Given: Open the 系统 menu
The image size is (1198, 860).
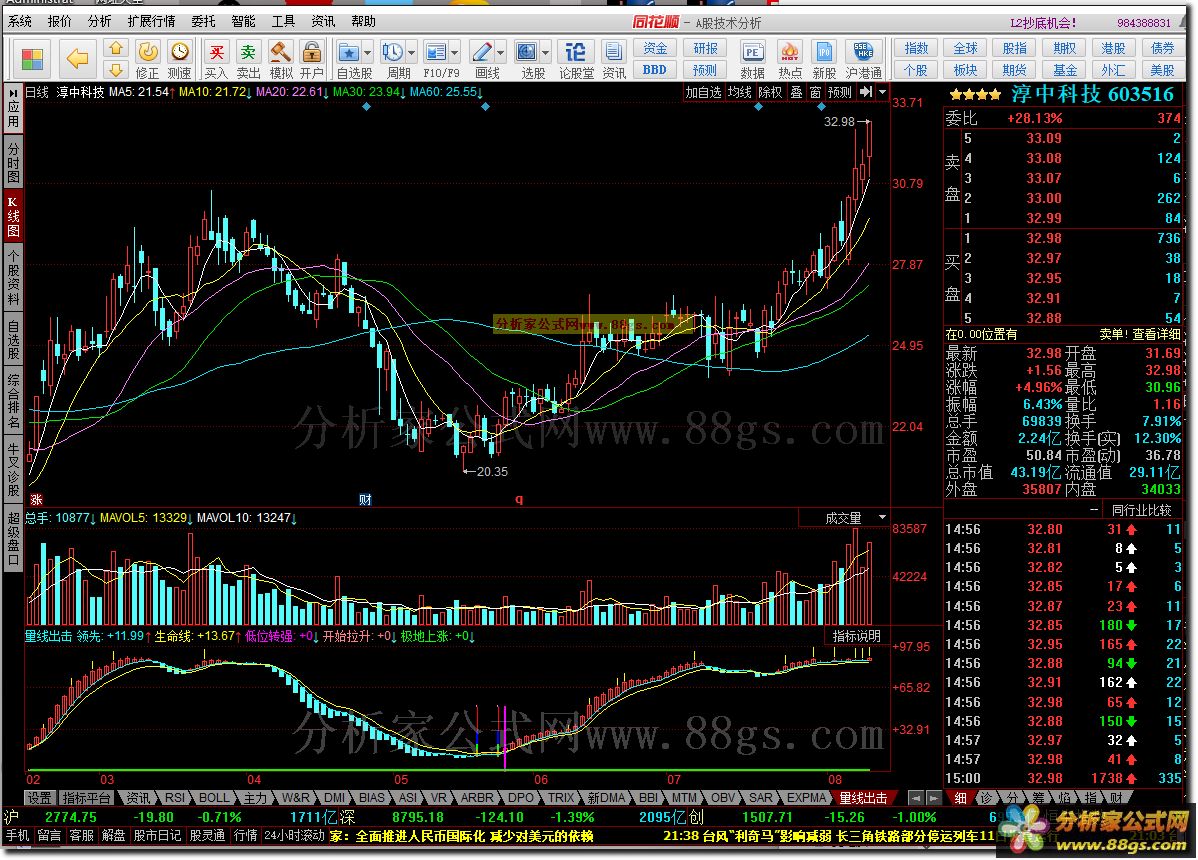Looking at the screenshot, I should pos(20,21).
